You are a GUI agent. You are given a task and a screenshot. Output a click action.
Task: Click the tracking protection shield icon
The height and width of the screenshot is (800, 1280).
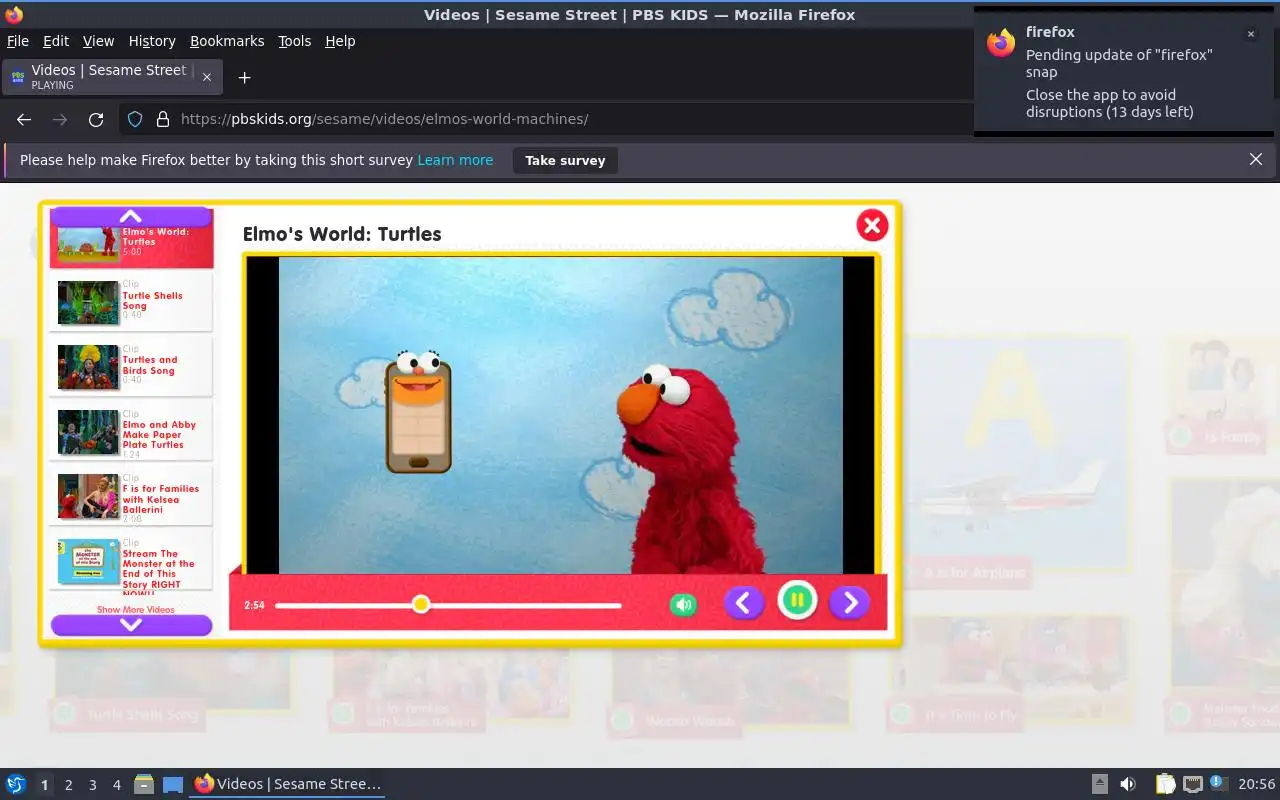point(135,119)
